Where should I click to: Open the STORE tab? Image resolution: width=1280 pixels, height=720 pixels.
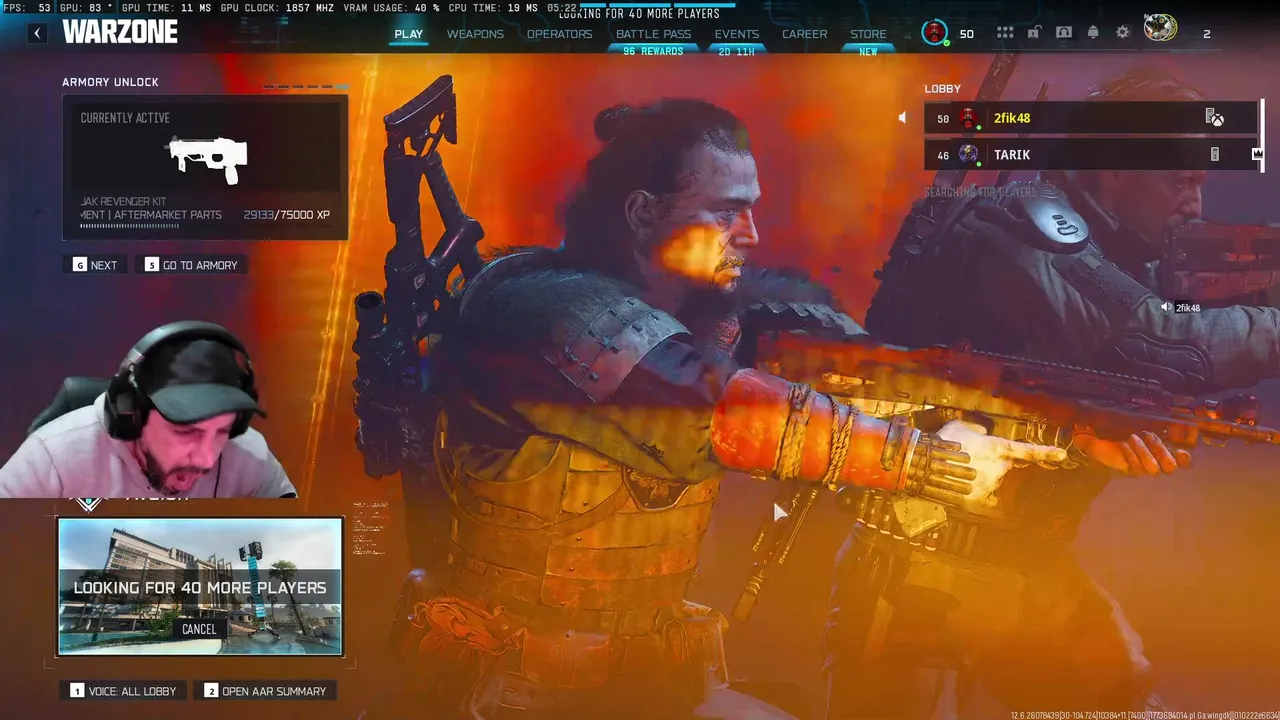pos(868,34)
